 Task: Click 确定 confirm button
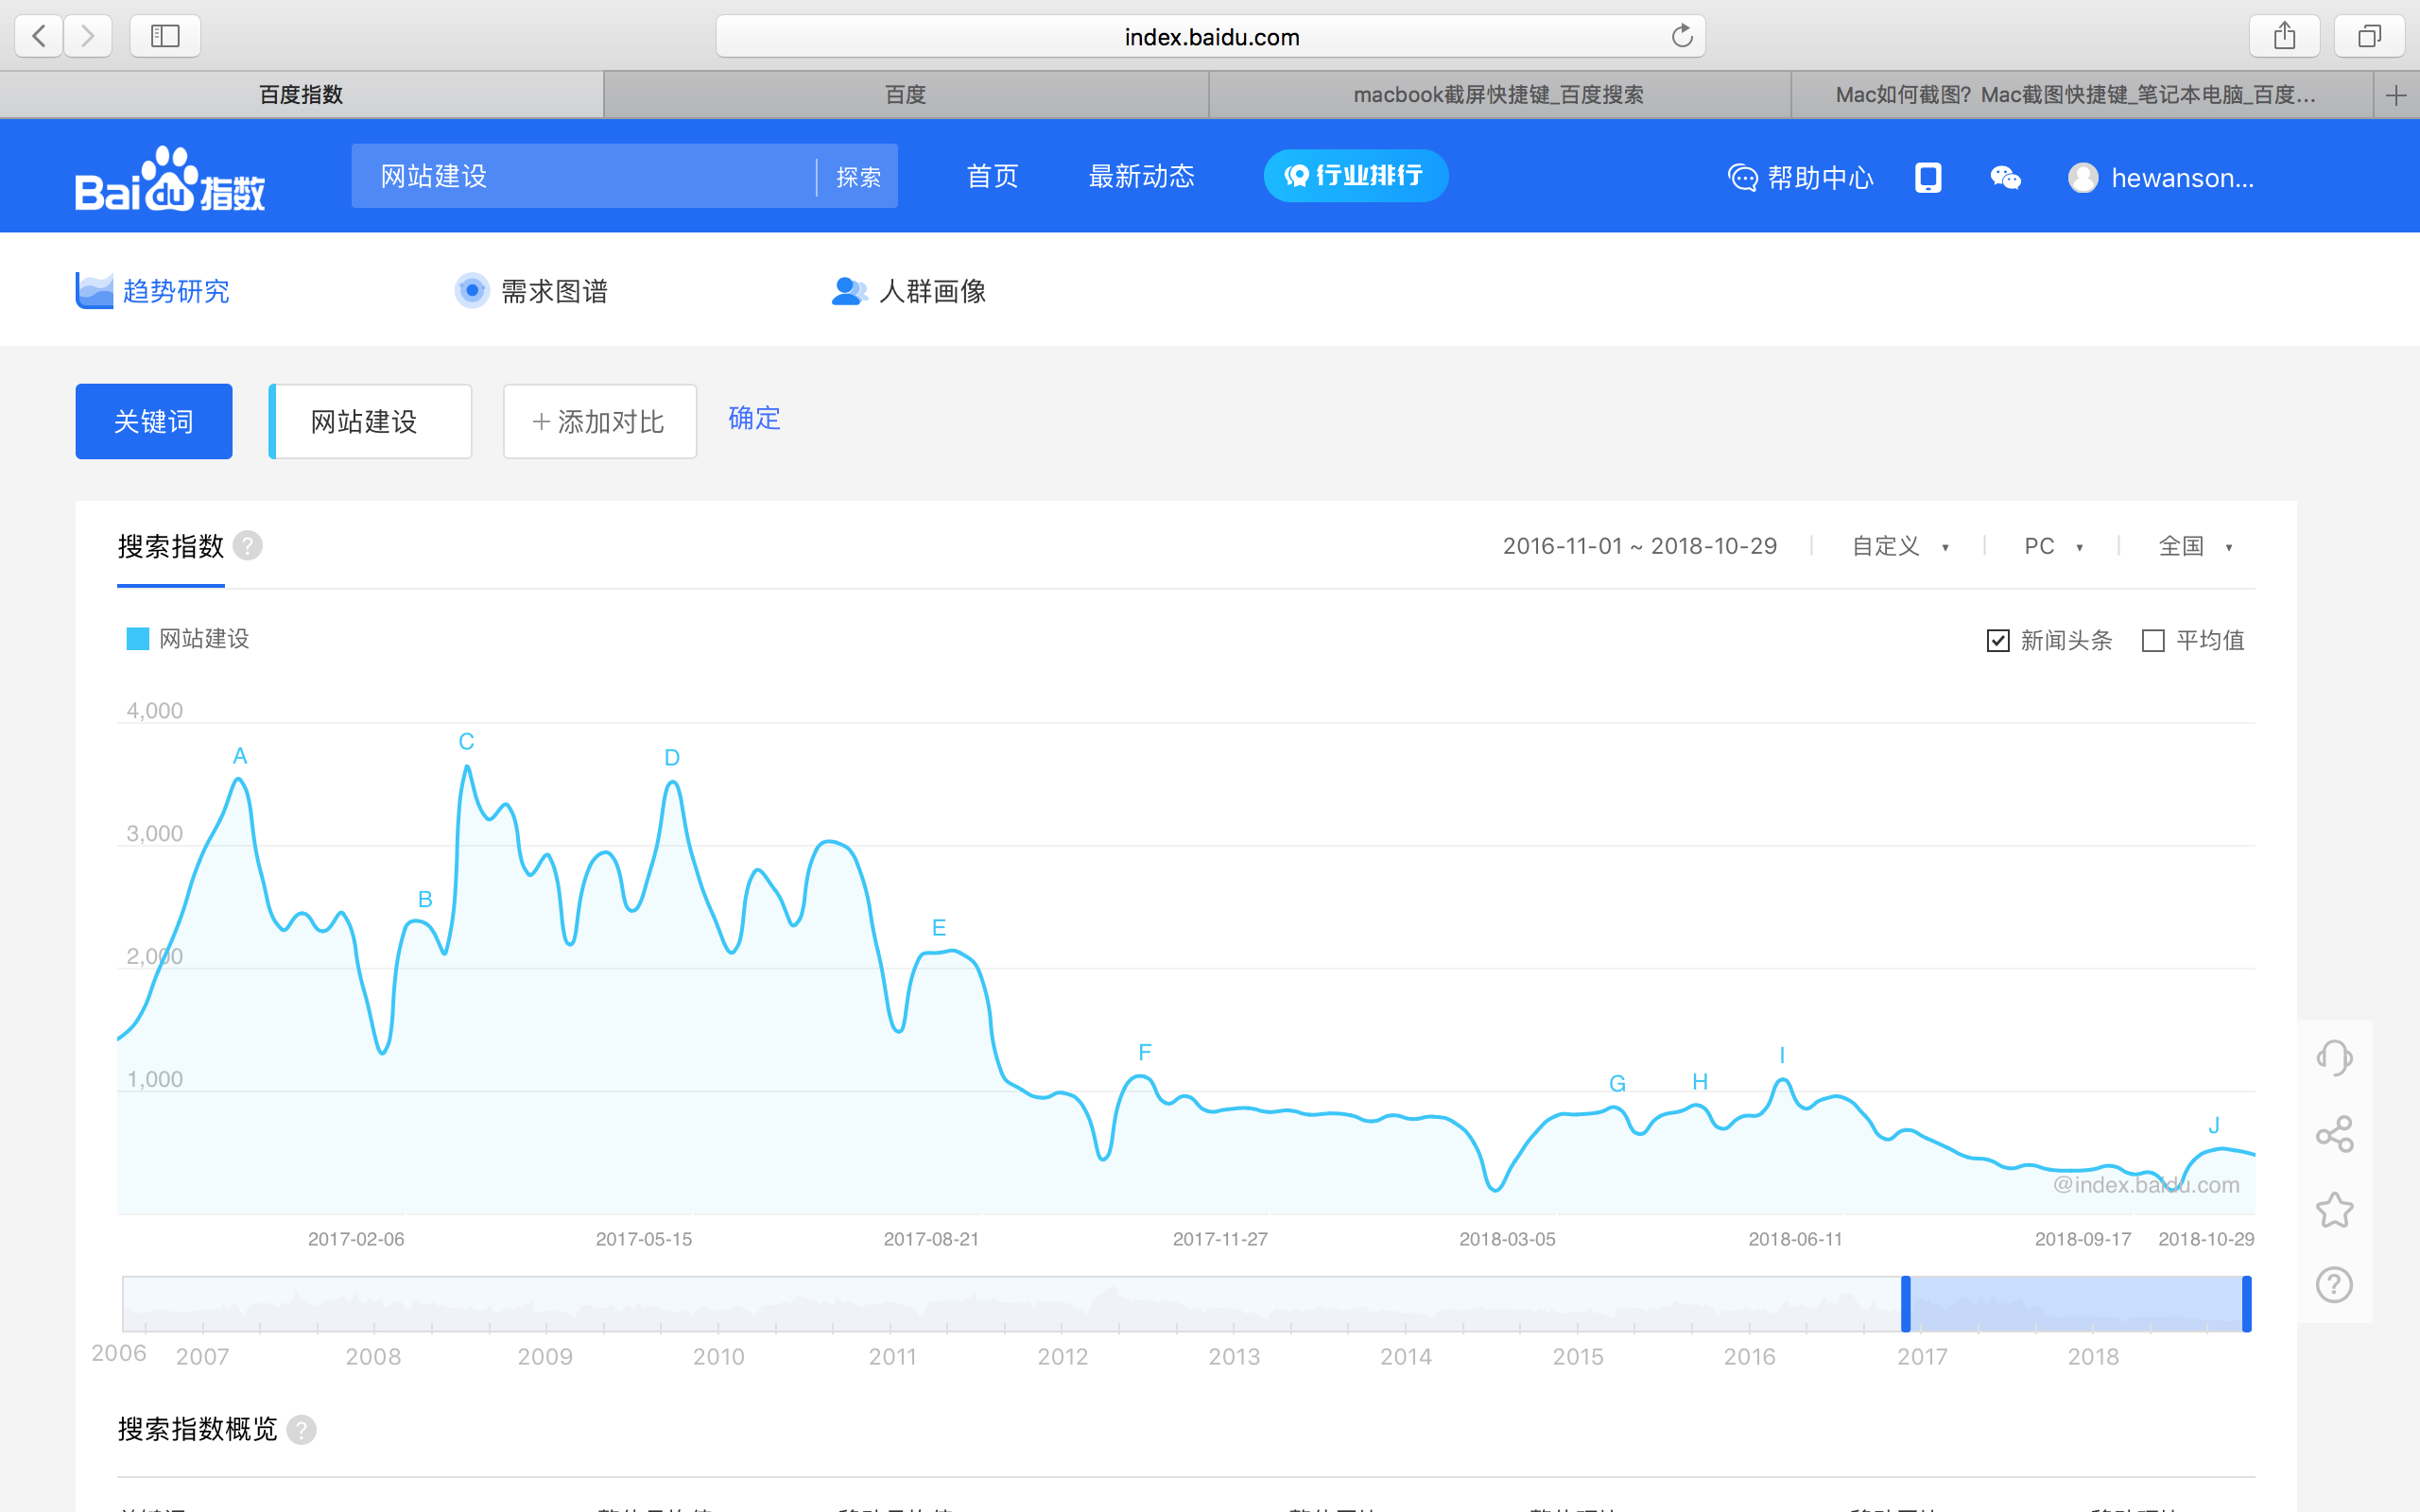pyautogui.click(x=752, y=420)
